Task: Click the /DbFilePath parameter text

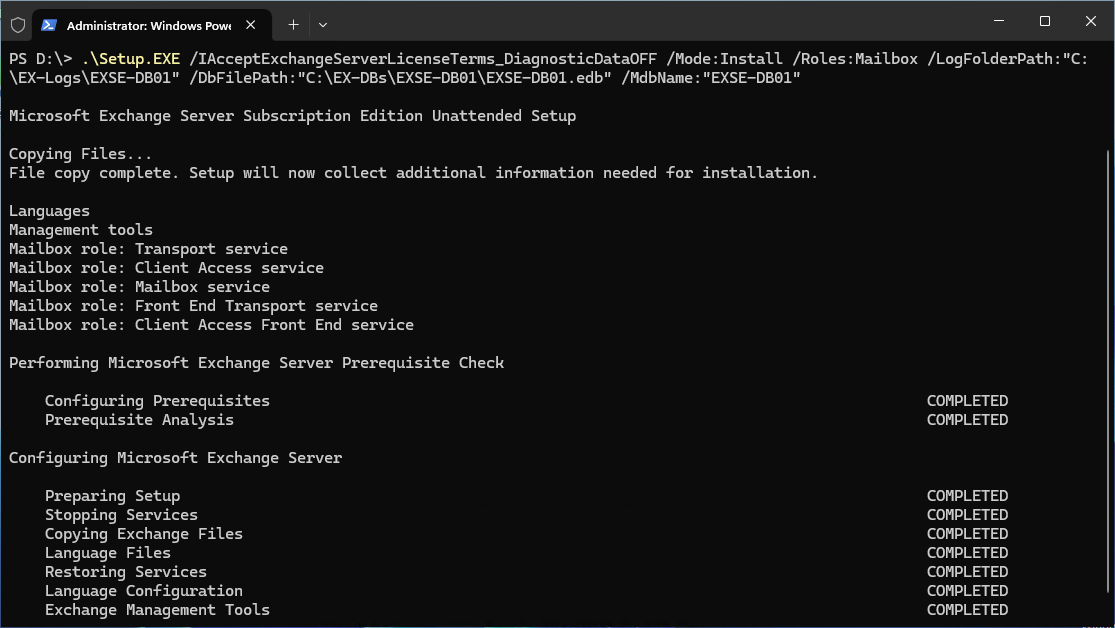Action: (x=400, y=78)
